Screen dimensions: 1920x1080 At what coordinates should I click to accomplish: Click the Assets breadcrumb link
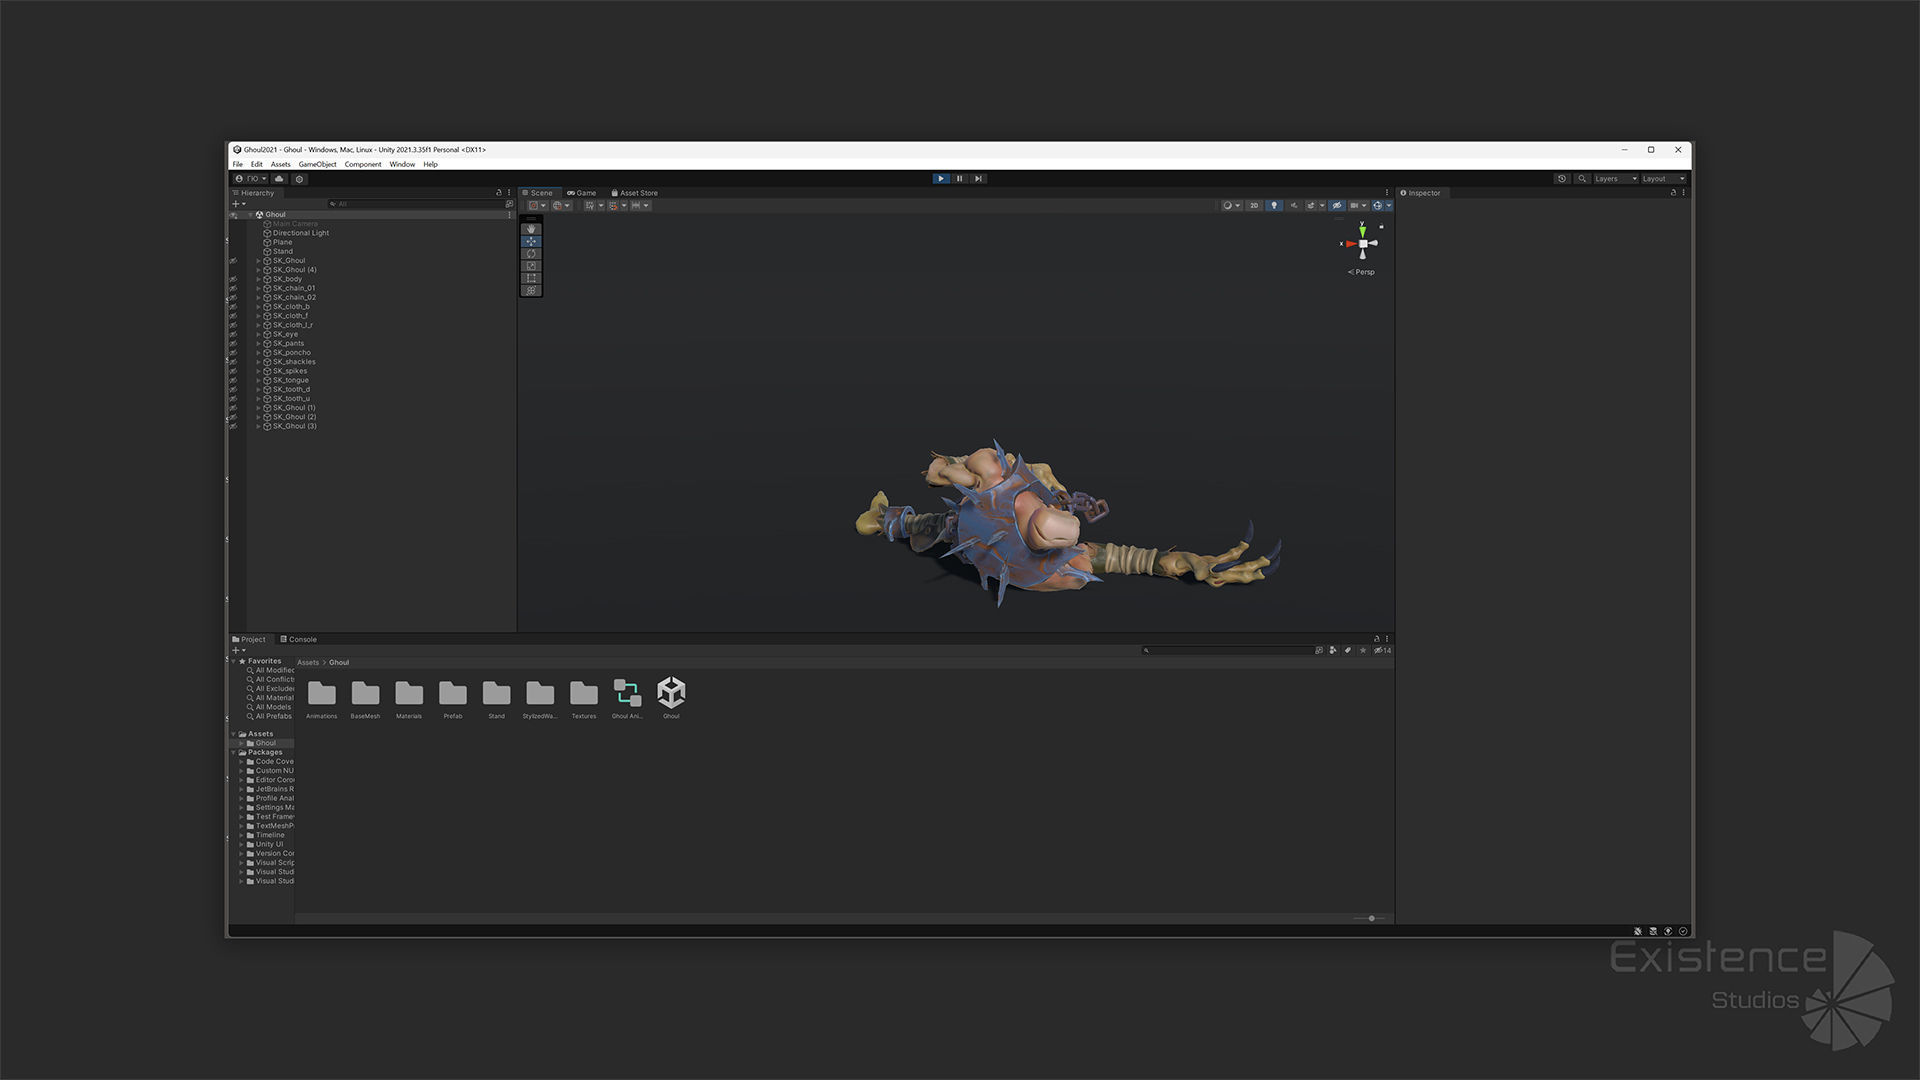pyautogui.click(x=308, y=663)
